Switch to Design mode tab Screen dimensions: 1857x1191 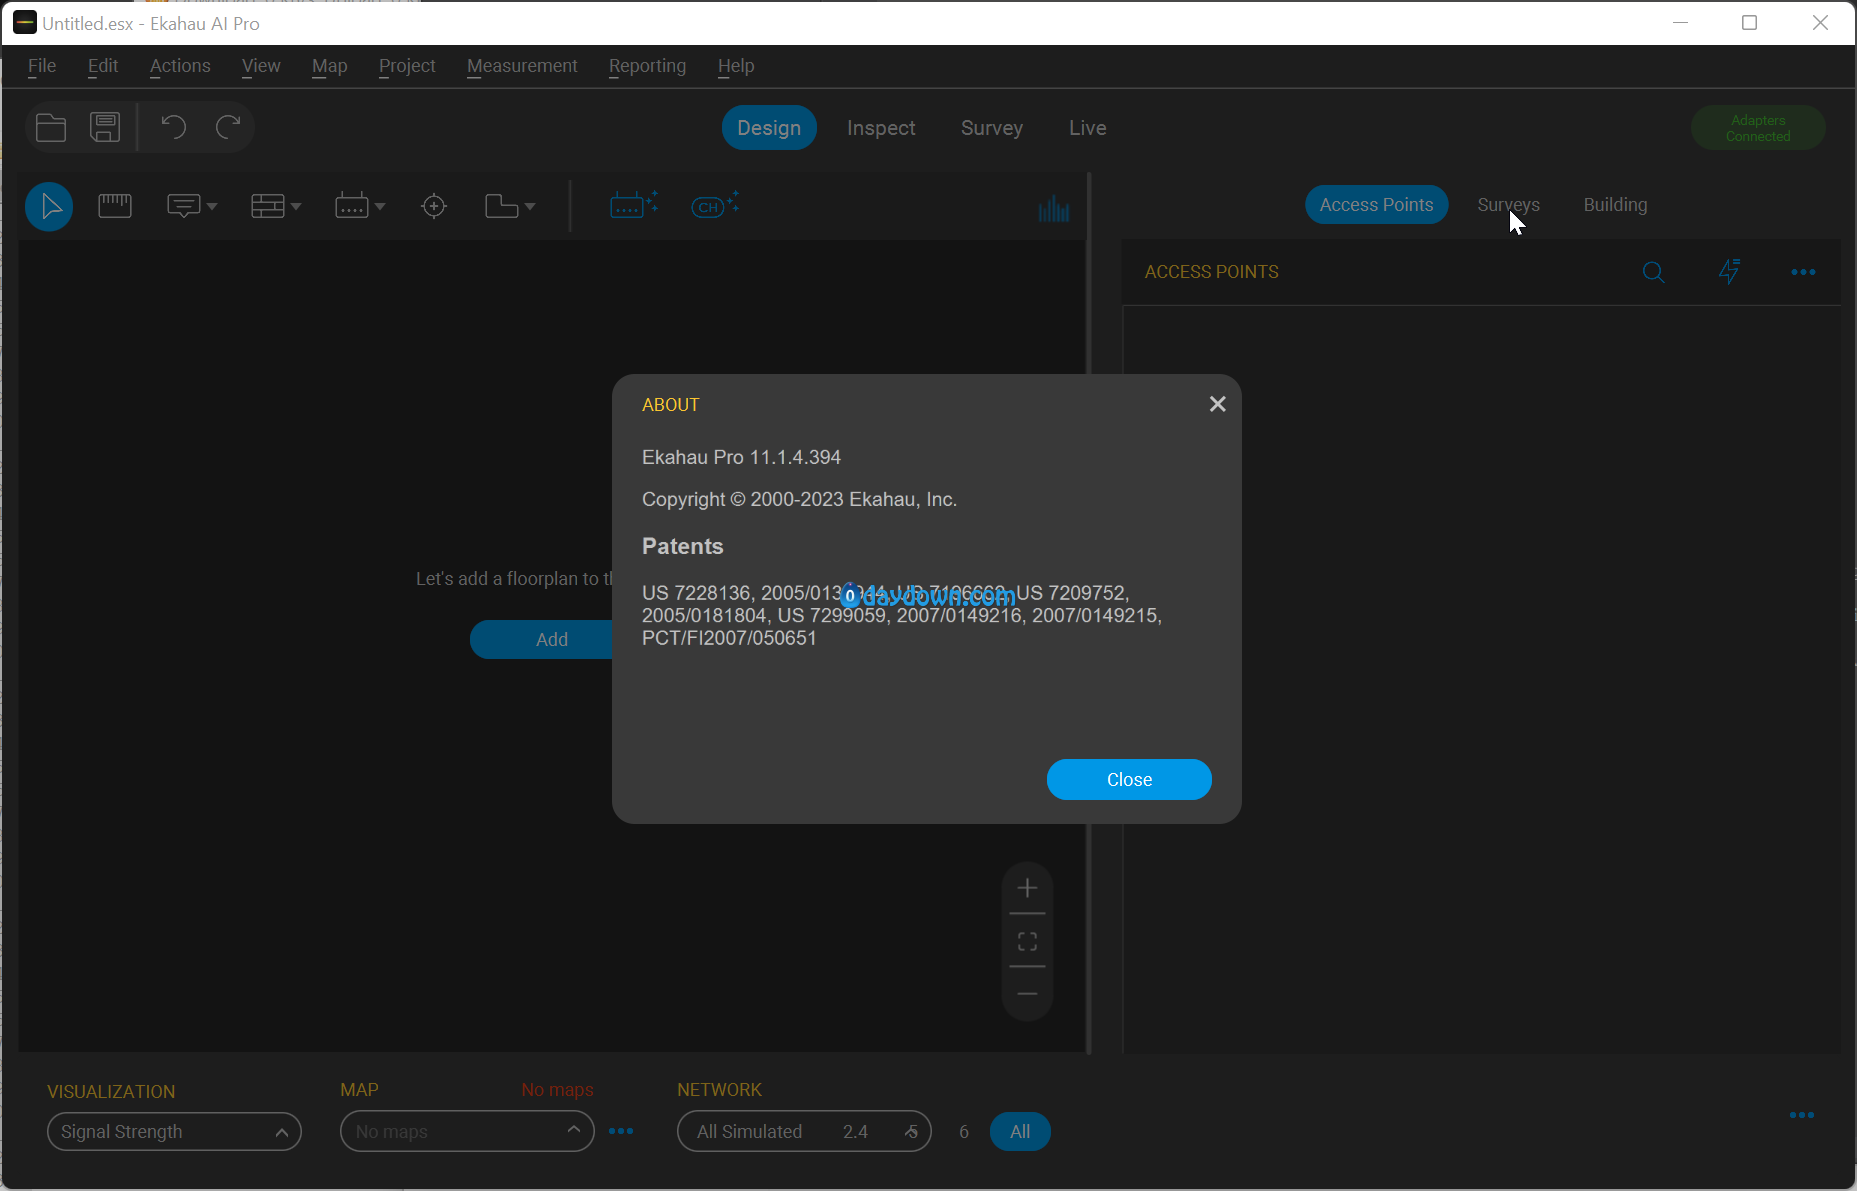pyautogui.click(x=769, y=128)
